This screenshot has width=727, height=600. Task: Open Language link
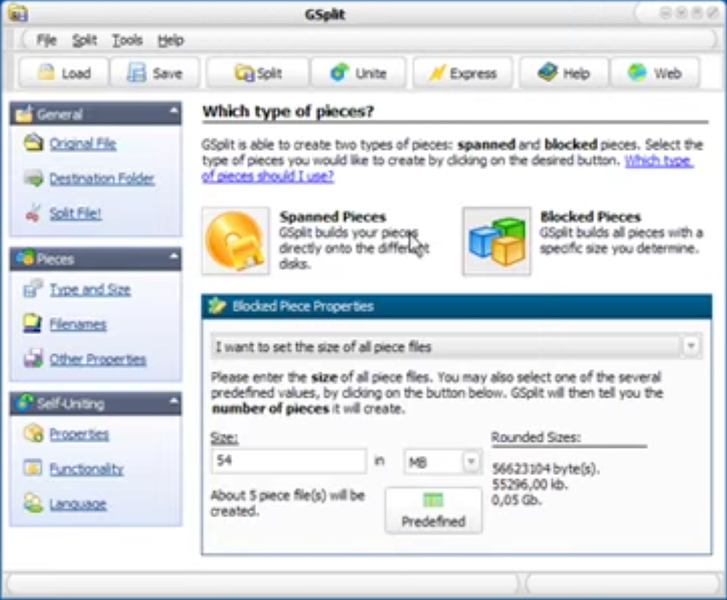tap(78, 504)
